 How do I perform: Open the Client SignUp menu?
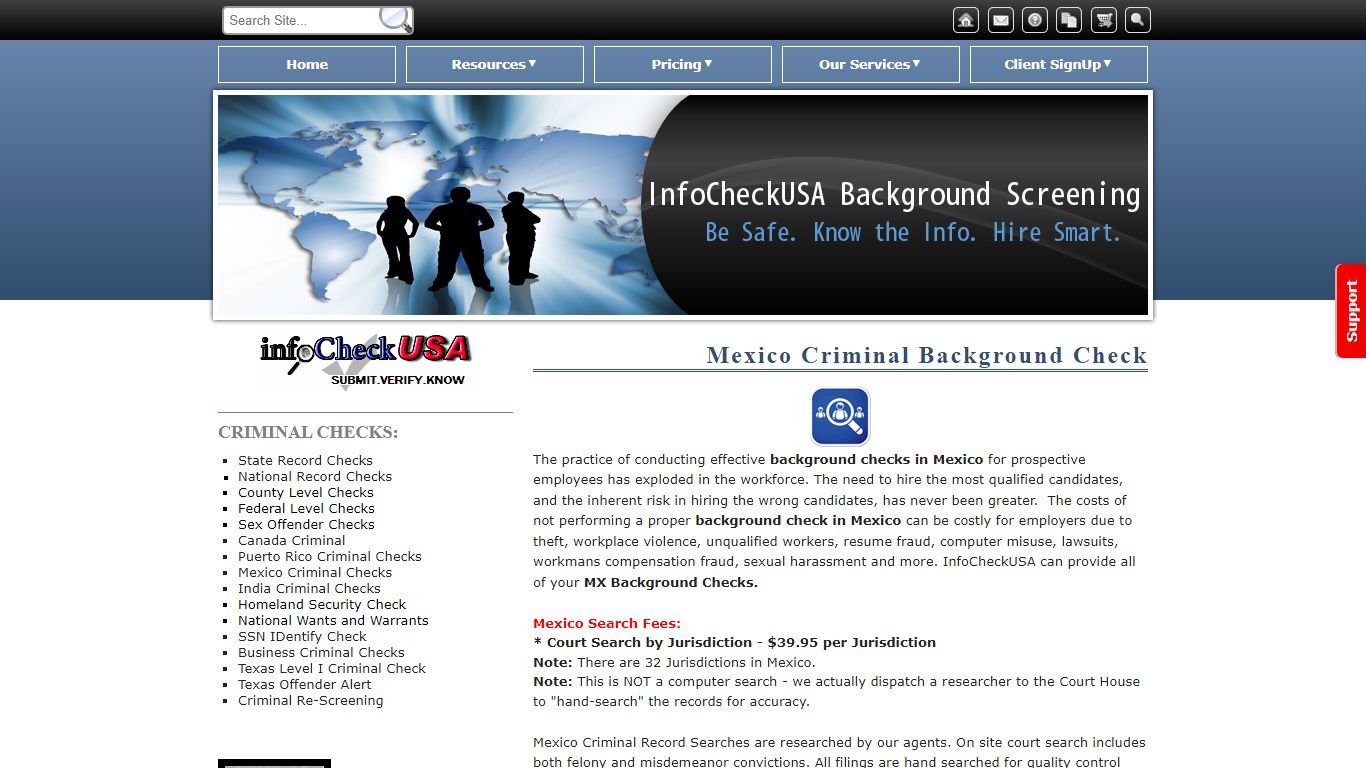click(1058, 64)
